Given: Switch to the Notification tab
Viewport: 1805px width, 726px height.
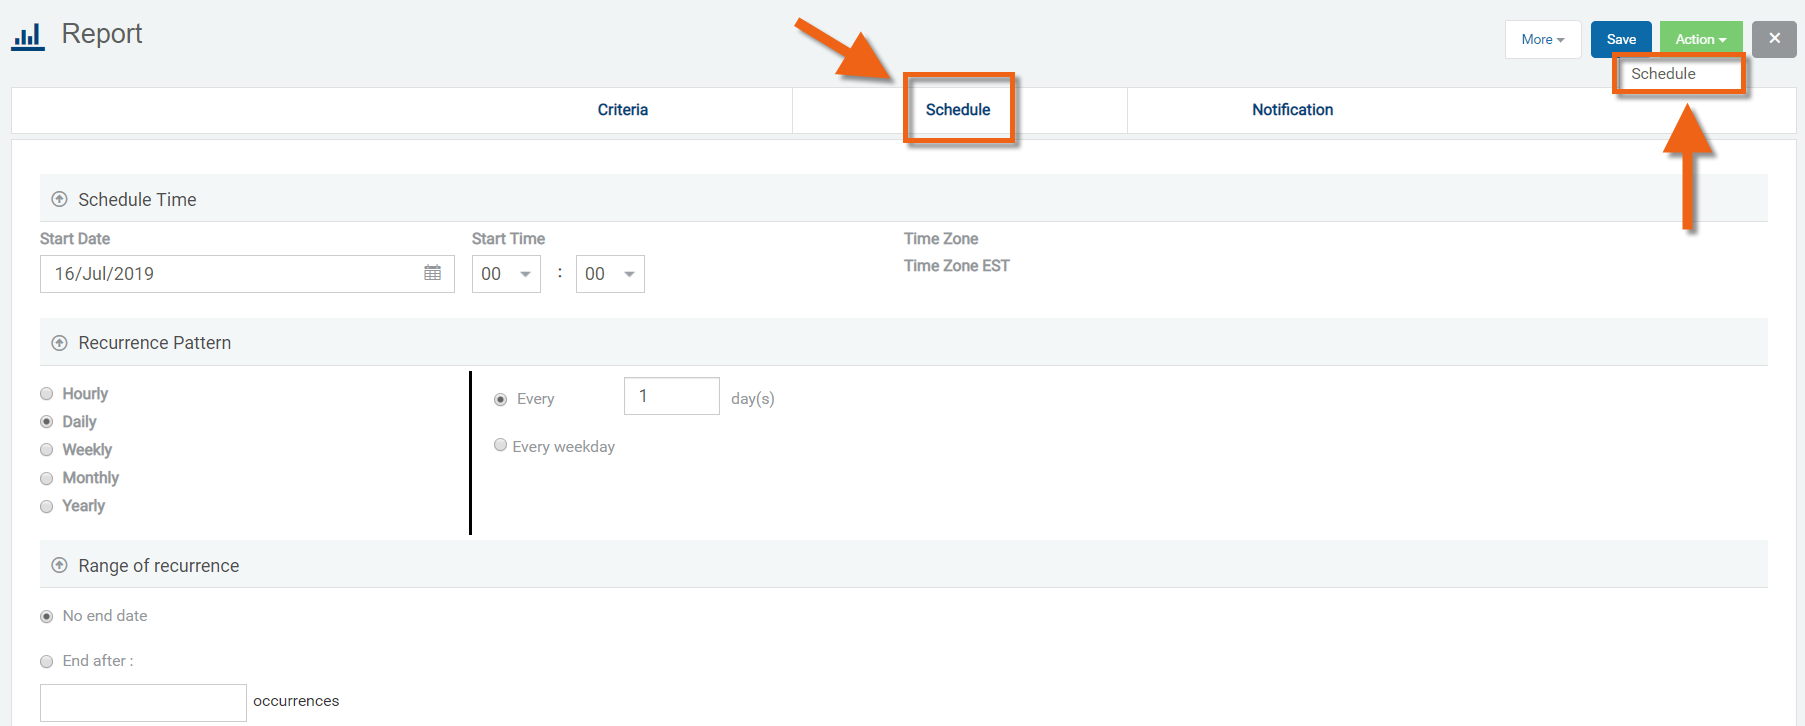Looking at the screenshot, I should coord(1292,110).
